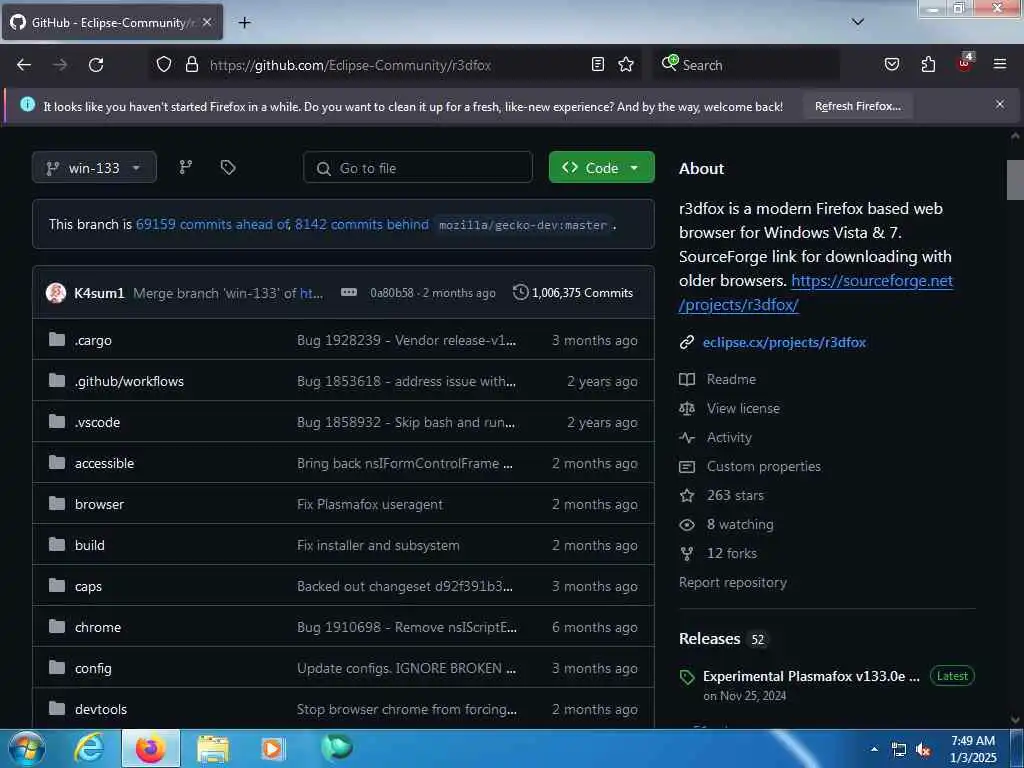Open the .cargo folder

pos(93,340)
